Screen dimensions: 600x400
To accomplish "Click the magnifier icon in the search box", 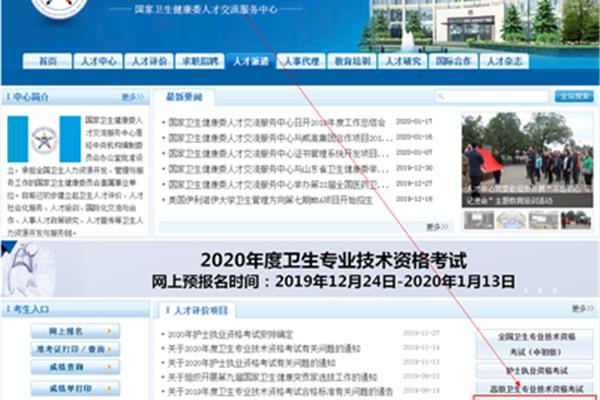I will click(x=441, y=96).
